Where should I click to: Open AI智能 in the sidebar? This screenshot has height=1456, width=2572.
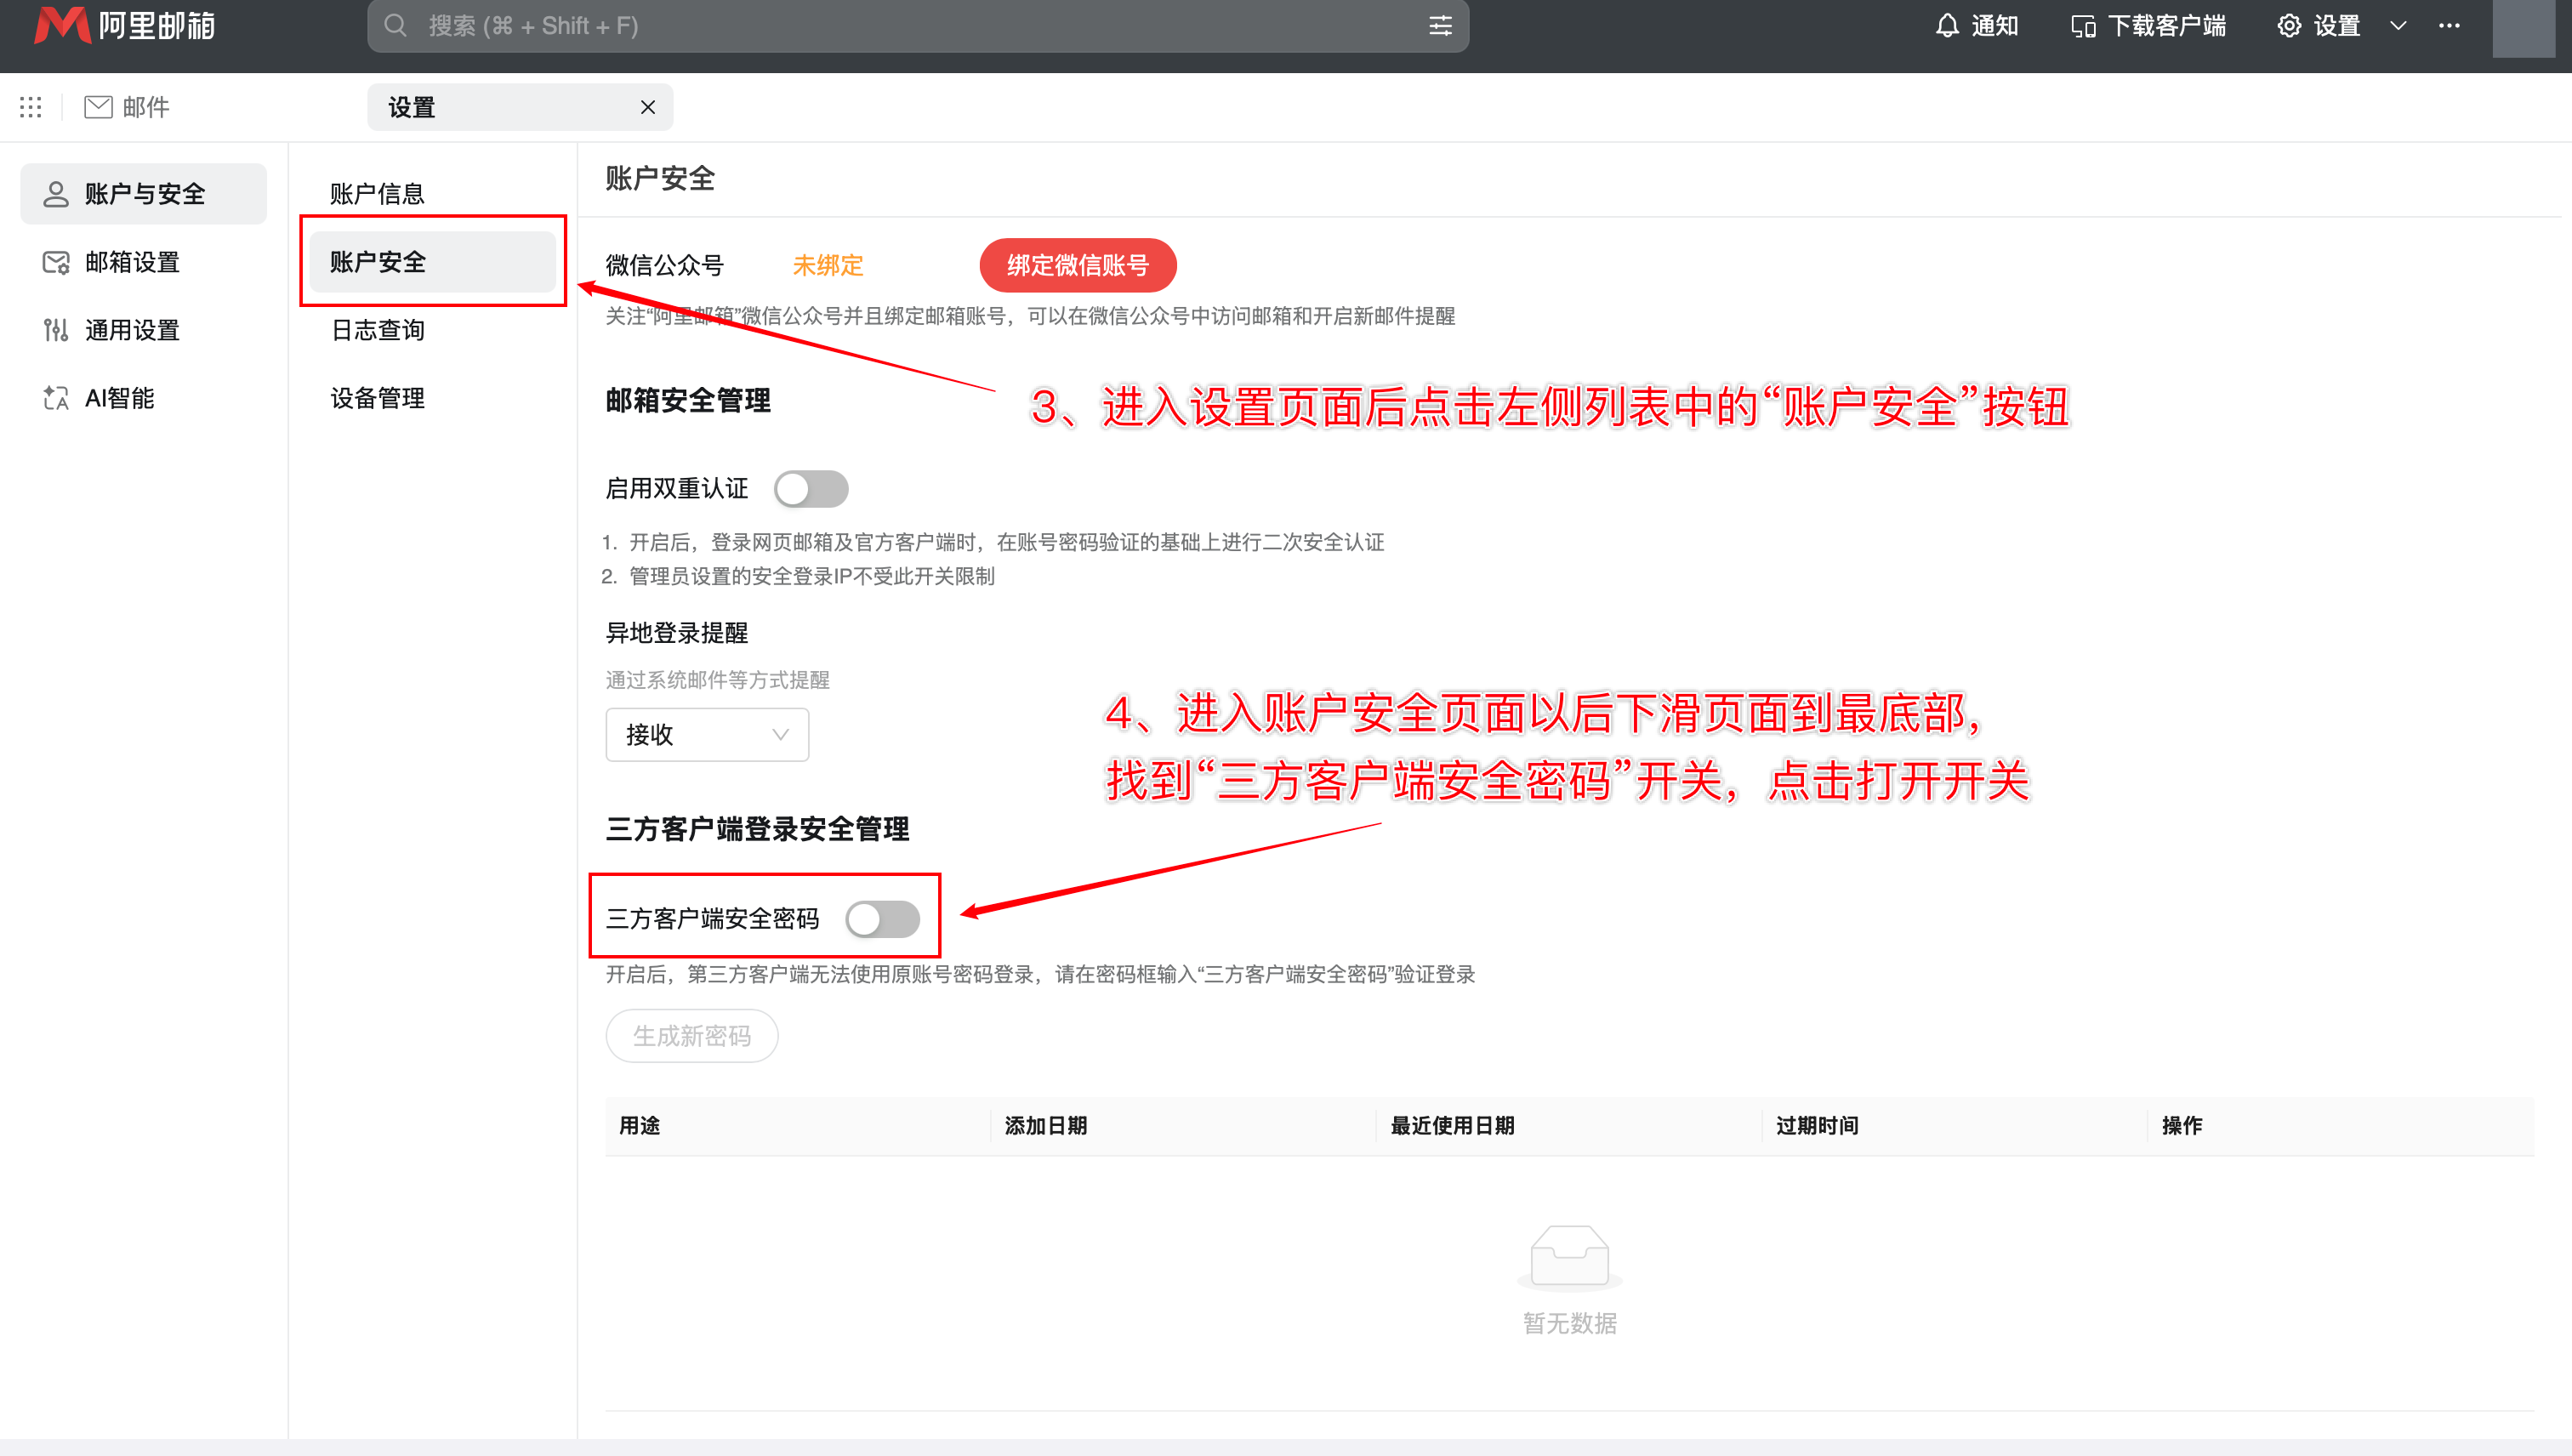[144, 398]
